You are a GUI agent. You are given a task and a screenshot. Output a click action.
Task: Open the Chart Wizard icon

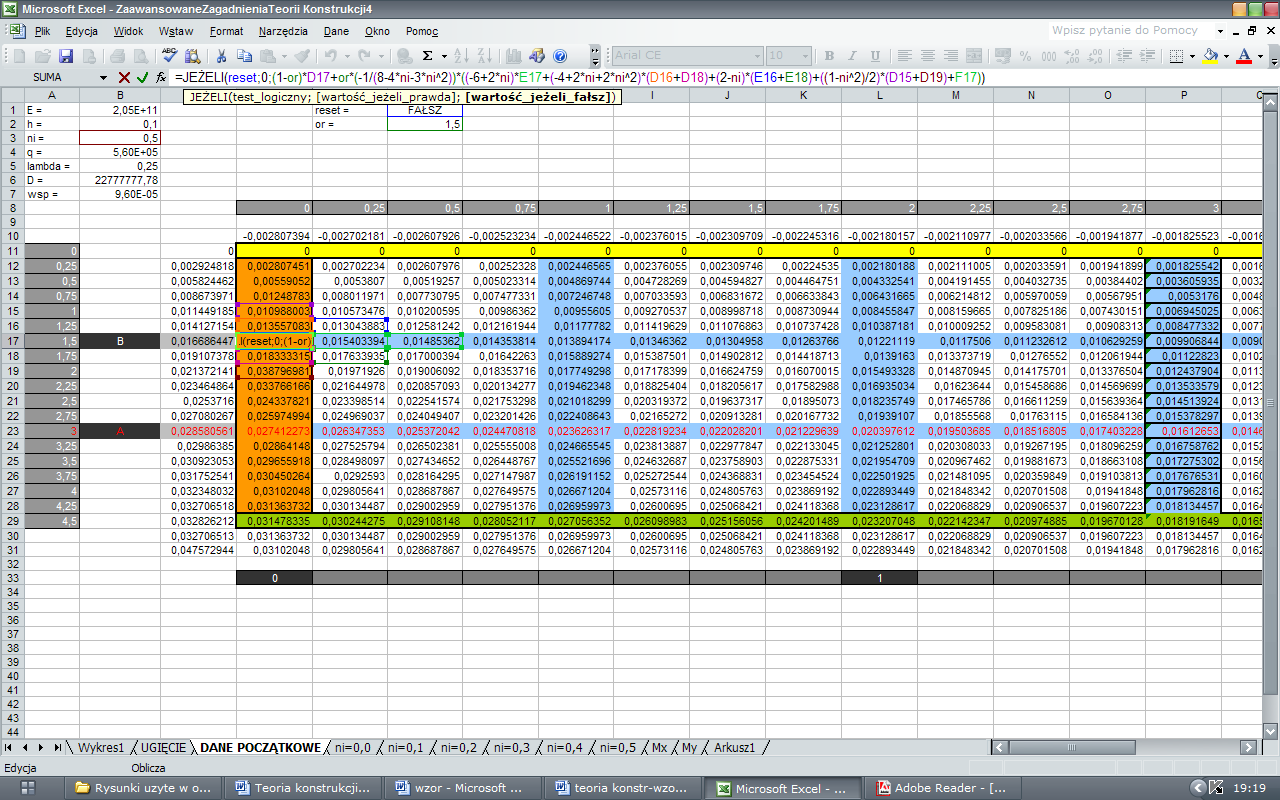(x=513, y=56)
